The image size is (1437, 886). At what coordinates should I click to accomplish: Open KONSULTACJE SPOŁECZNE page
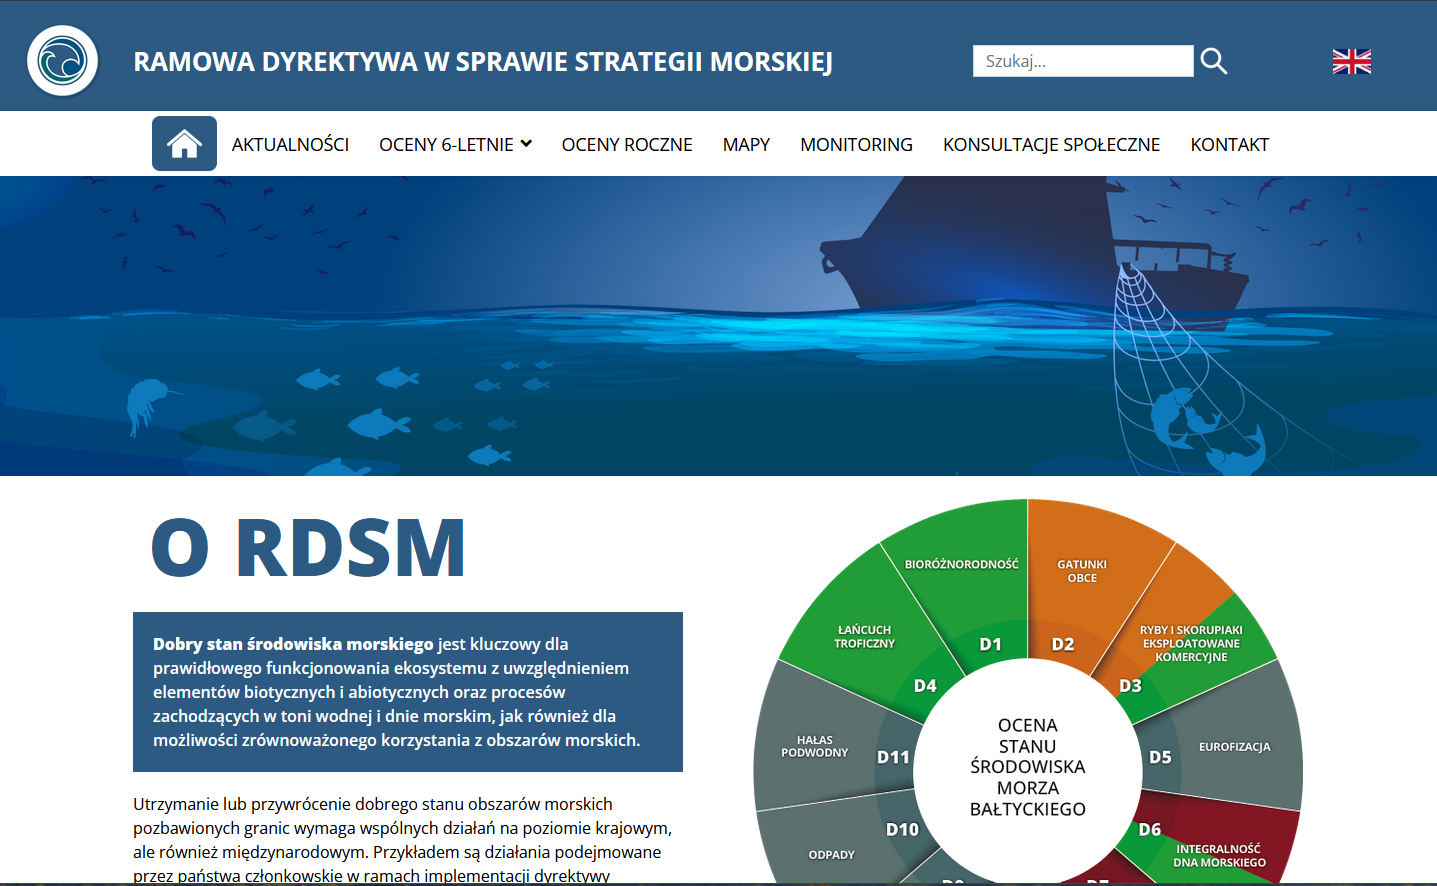pos(1051,143)
